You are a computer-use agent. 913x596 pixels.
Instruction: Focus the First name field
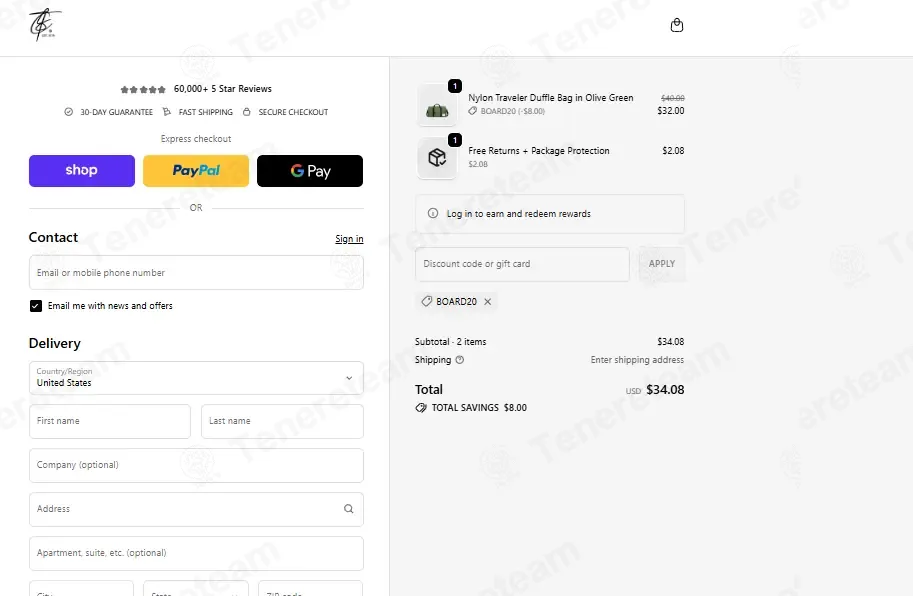(x=110, y=421)
